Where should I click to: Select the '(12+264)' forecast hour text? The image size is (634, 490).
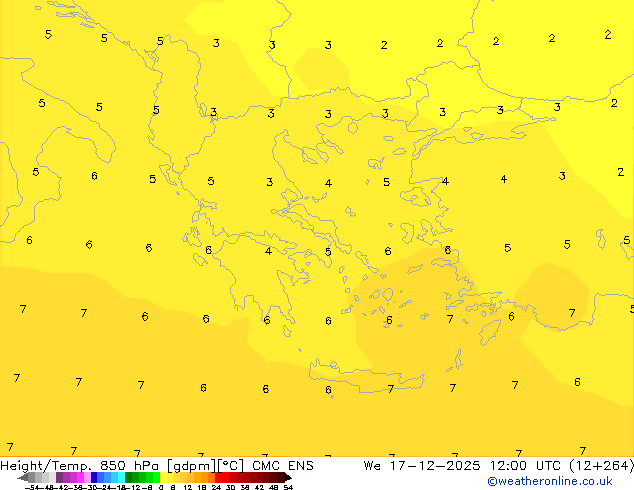(x=601, y=466)
